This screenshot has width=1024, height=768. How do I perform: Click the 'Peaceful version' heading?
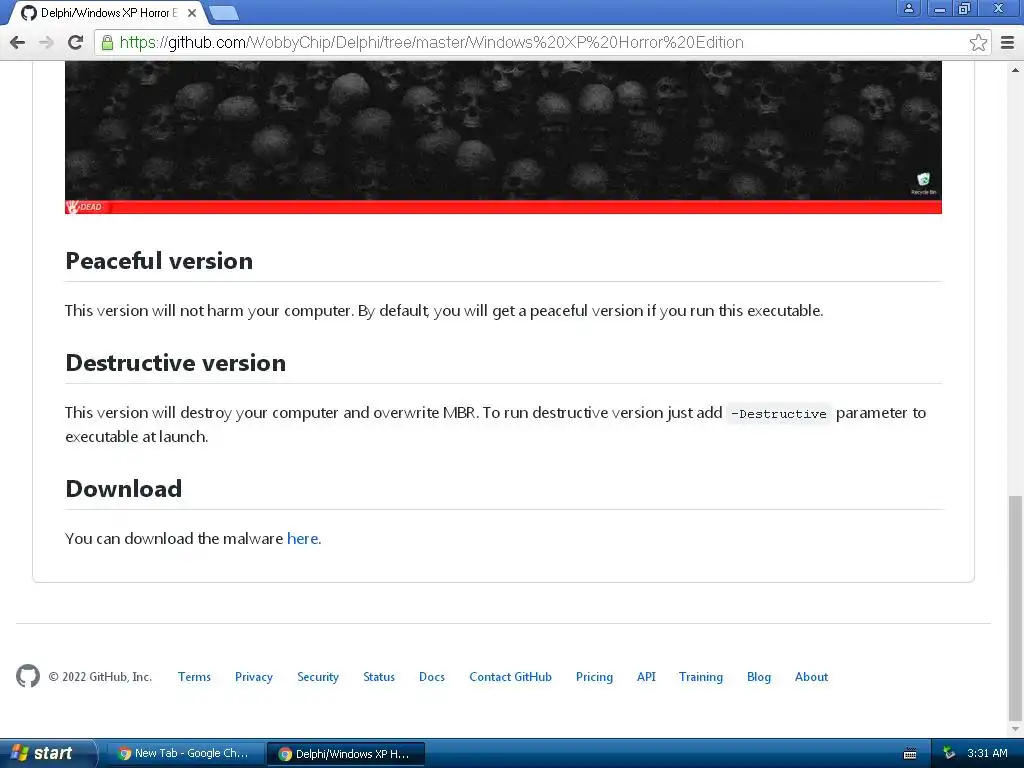coord(159,261)
